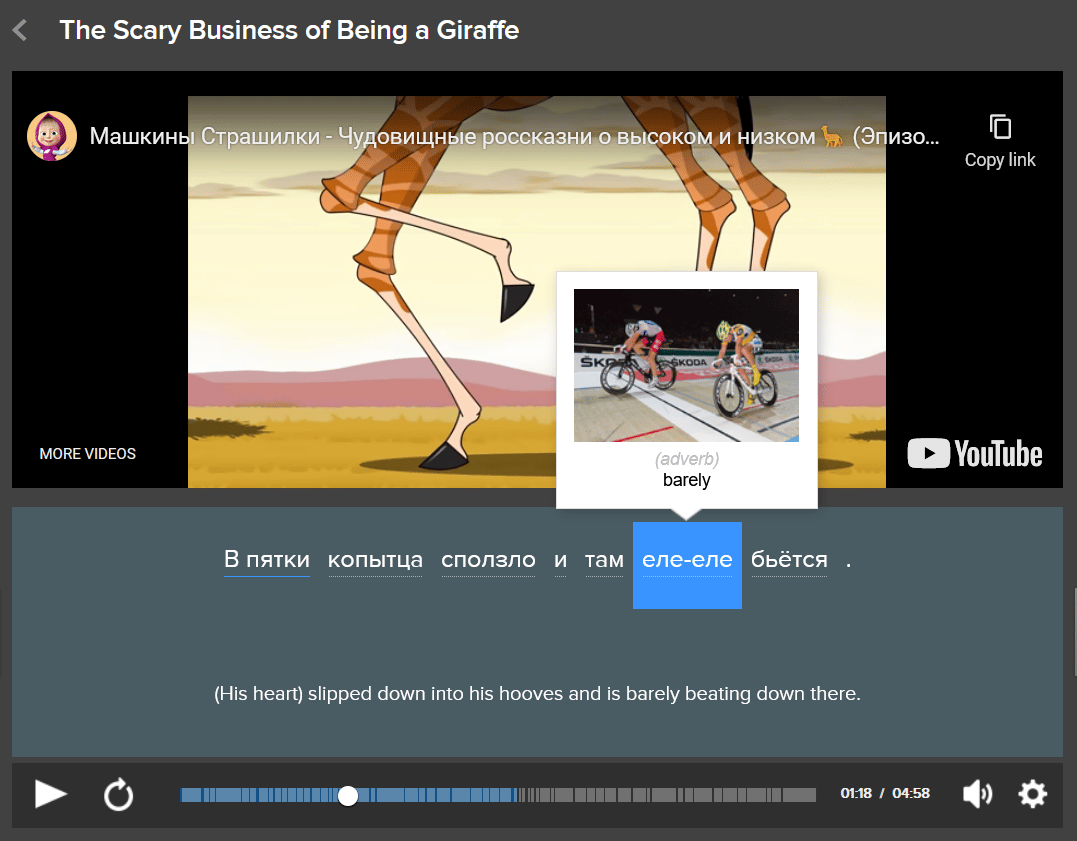The width and height of the screenshot is (1077, 841).
Task: Click the Masha channel avatar
Action: [x=52, y=136]
